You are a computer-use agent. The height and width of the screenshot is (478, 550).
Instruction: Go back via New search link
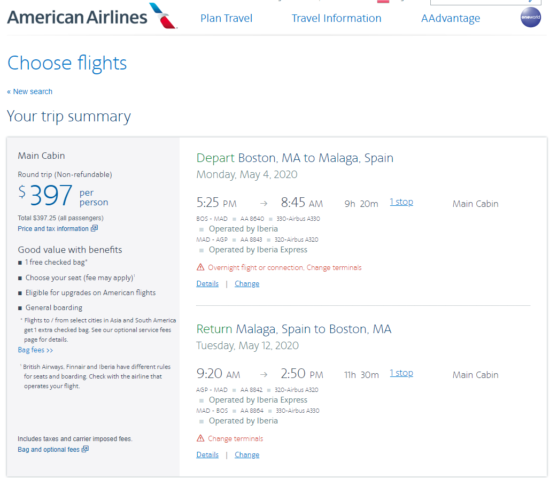pyautogui.click(x=30, y=92)
